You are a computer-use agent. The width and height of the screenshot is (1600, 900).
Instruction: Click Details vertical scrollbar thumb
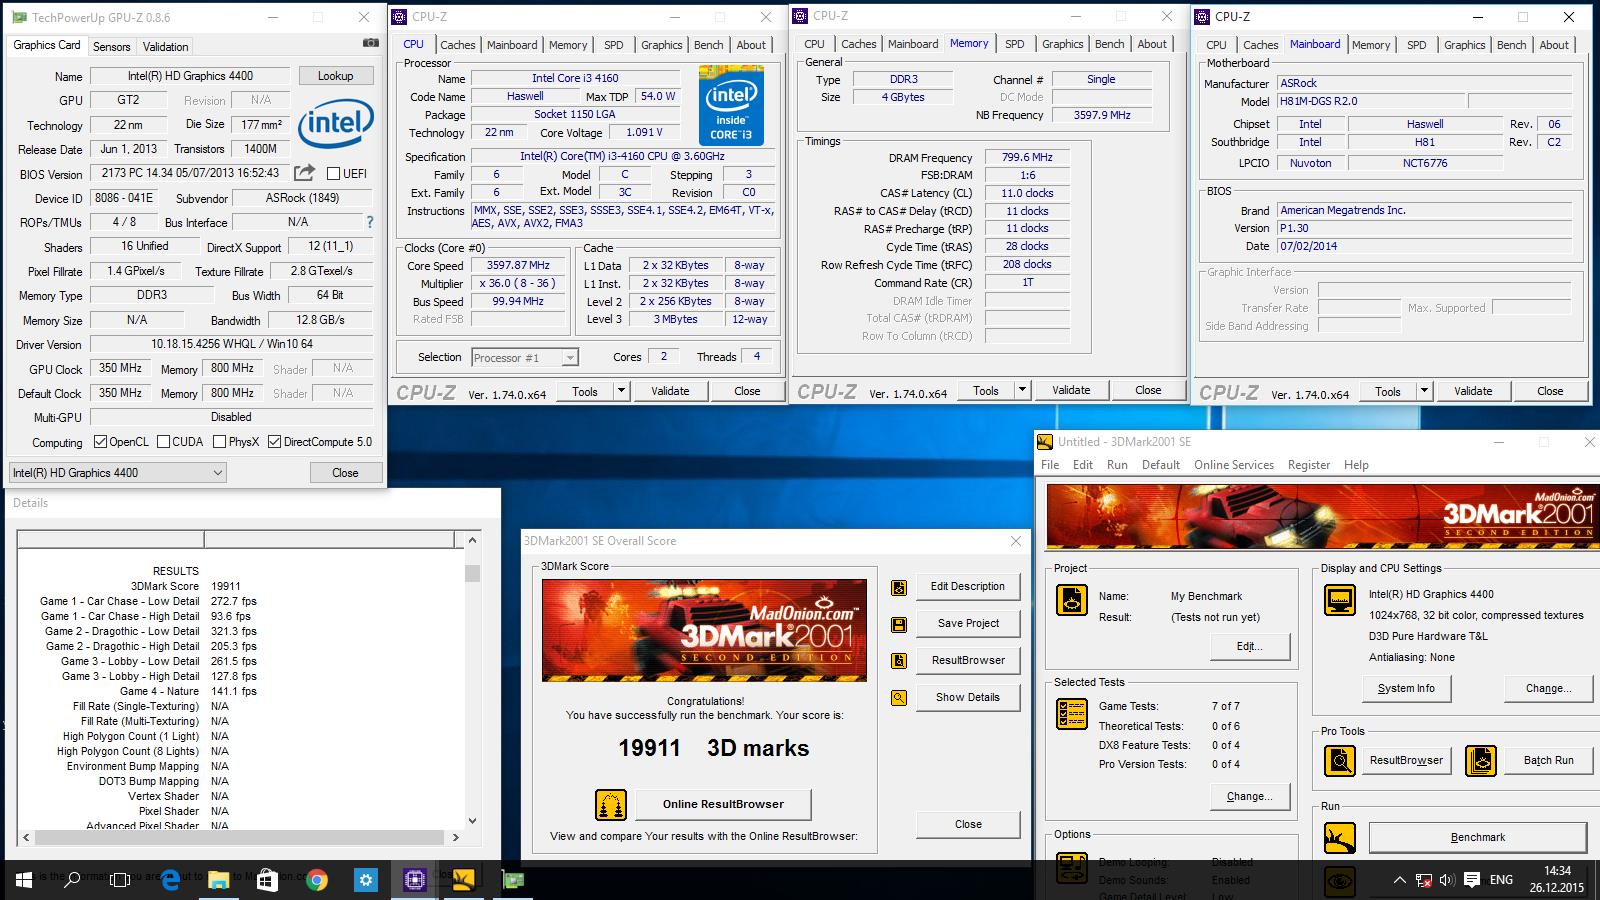(472, 573)
